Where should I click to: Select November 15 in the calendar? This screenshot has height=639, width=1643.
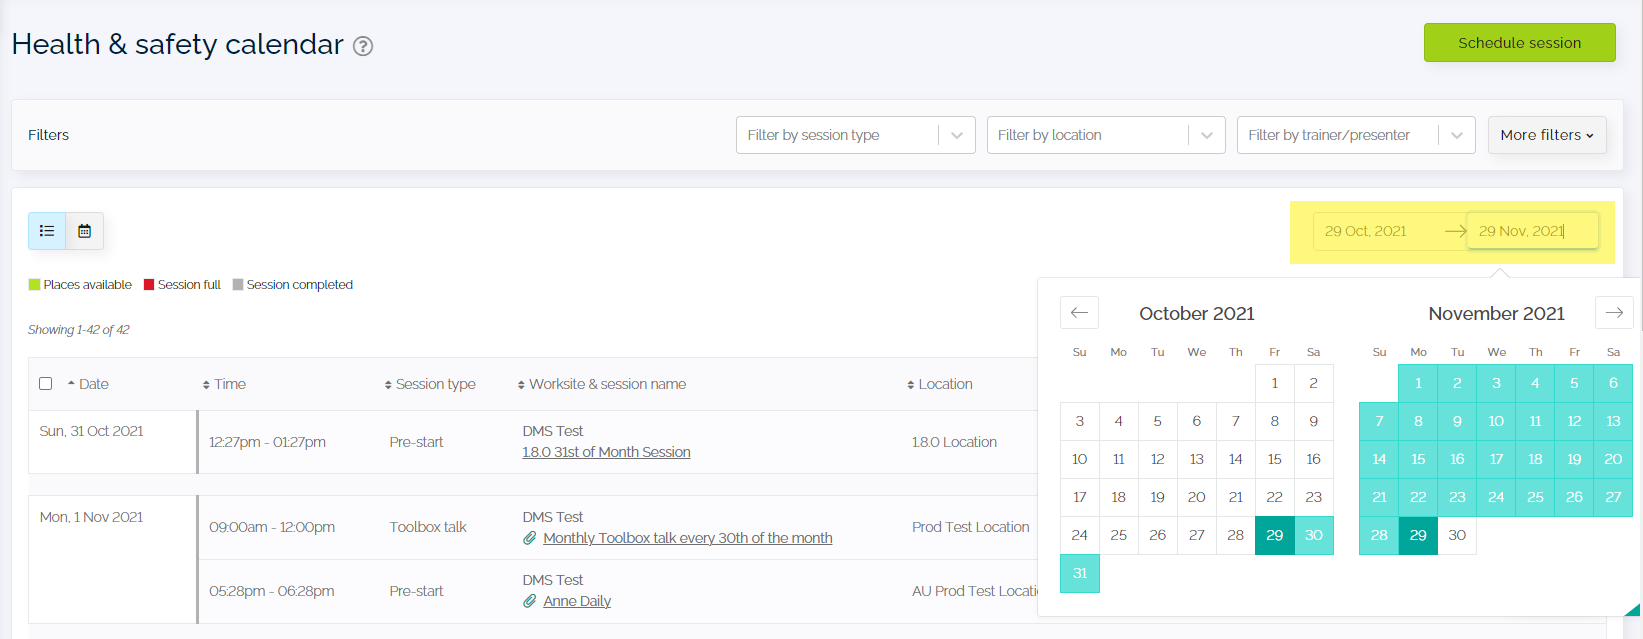1418,459
